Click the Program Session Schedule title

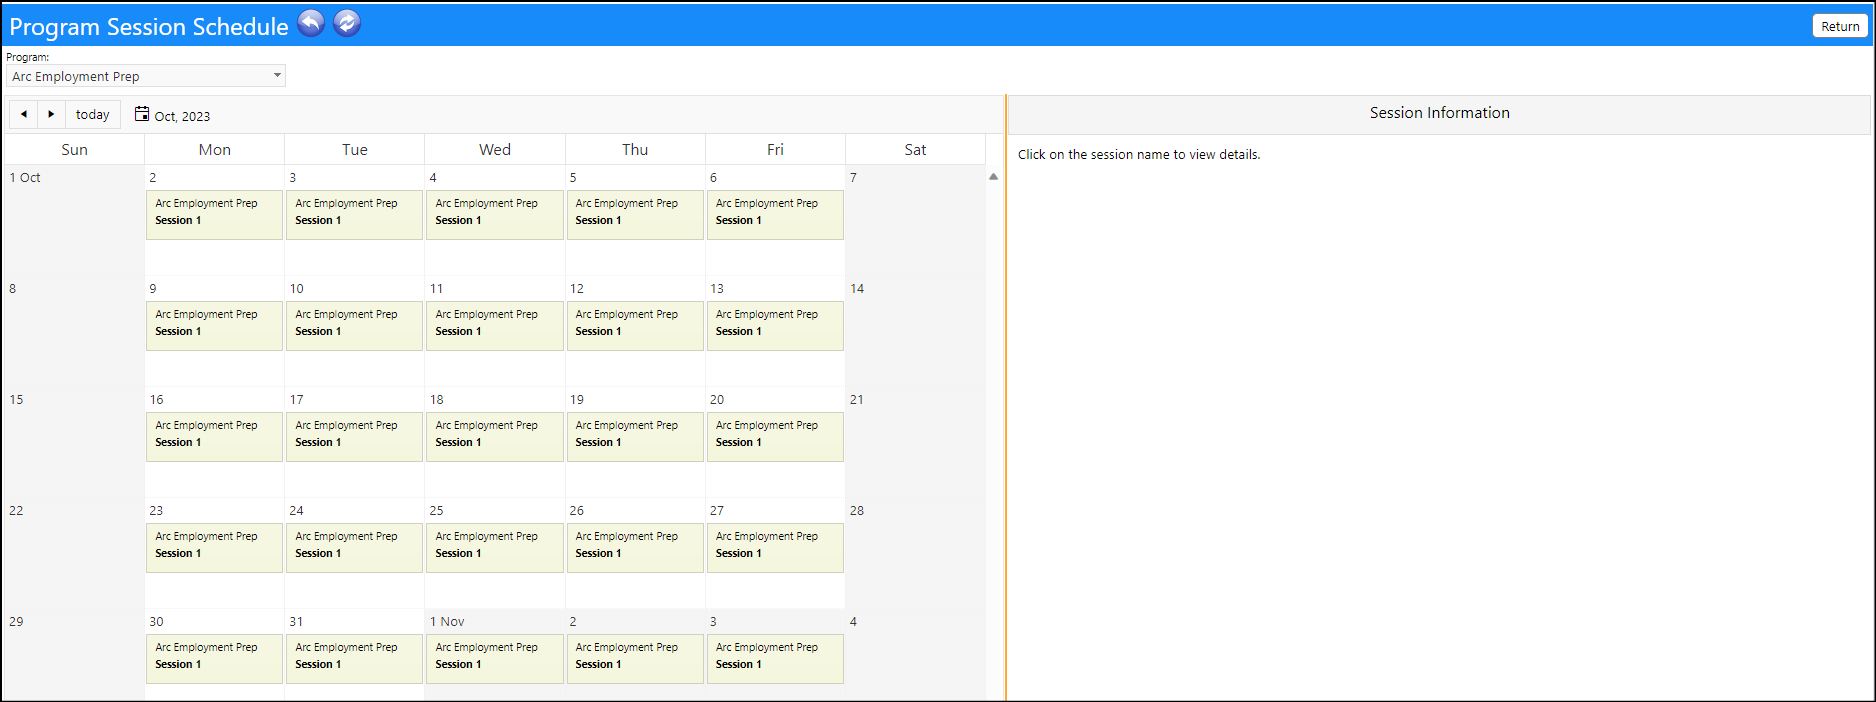149,27
